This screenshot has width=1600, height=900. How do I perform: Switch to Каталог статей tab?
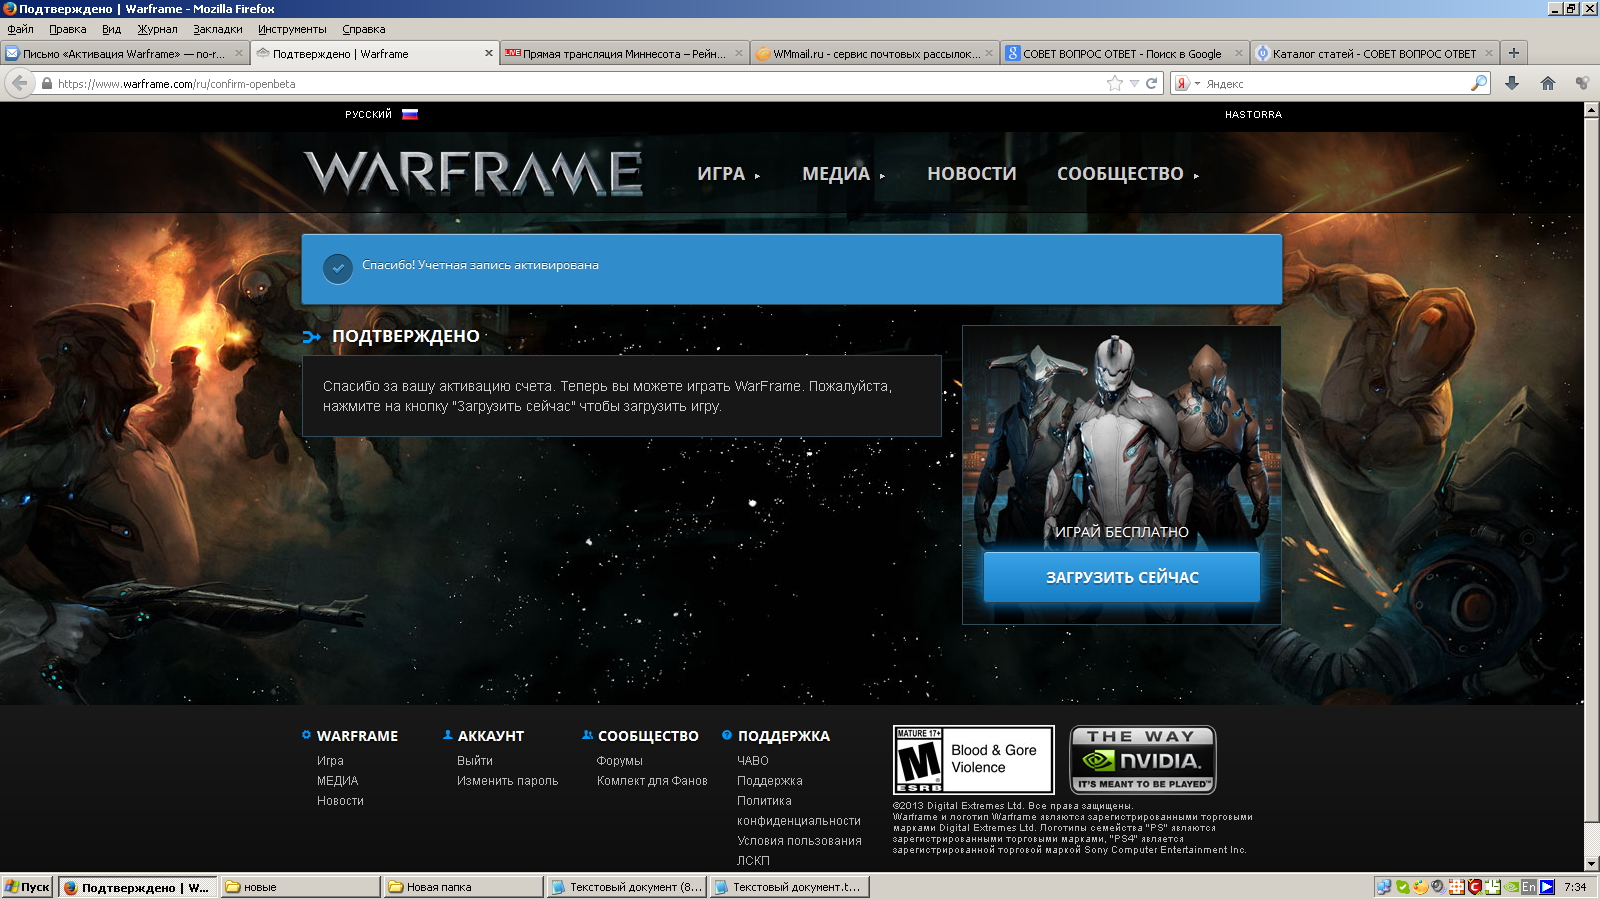pos(1374,54)
